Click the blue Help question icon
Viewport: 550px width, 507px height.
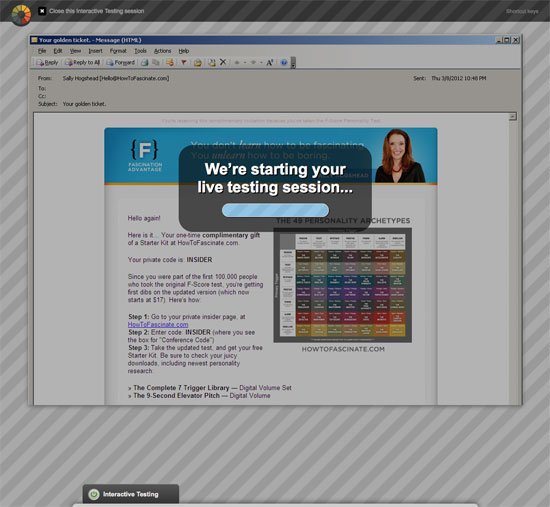284,62
